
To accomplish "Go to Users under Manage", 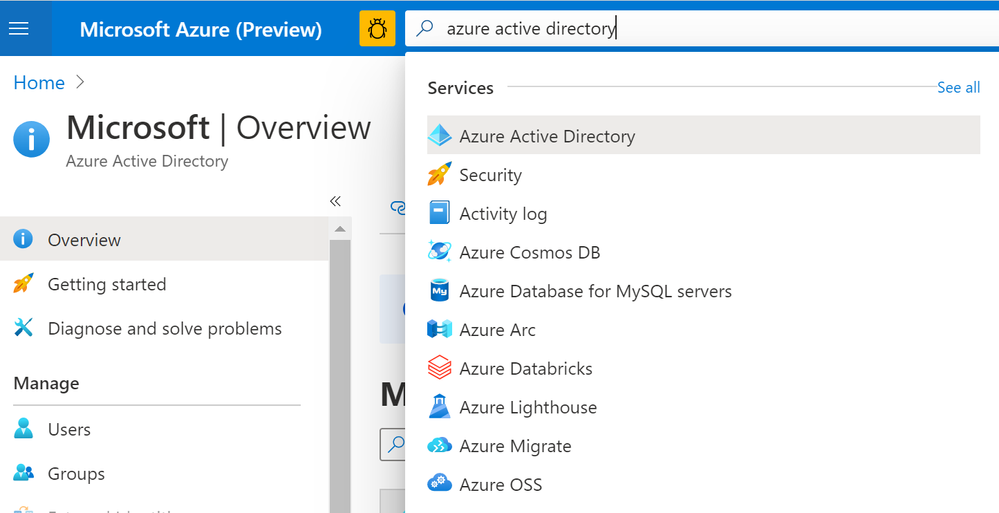I will click(x=69, y=430).
